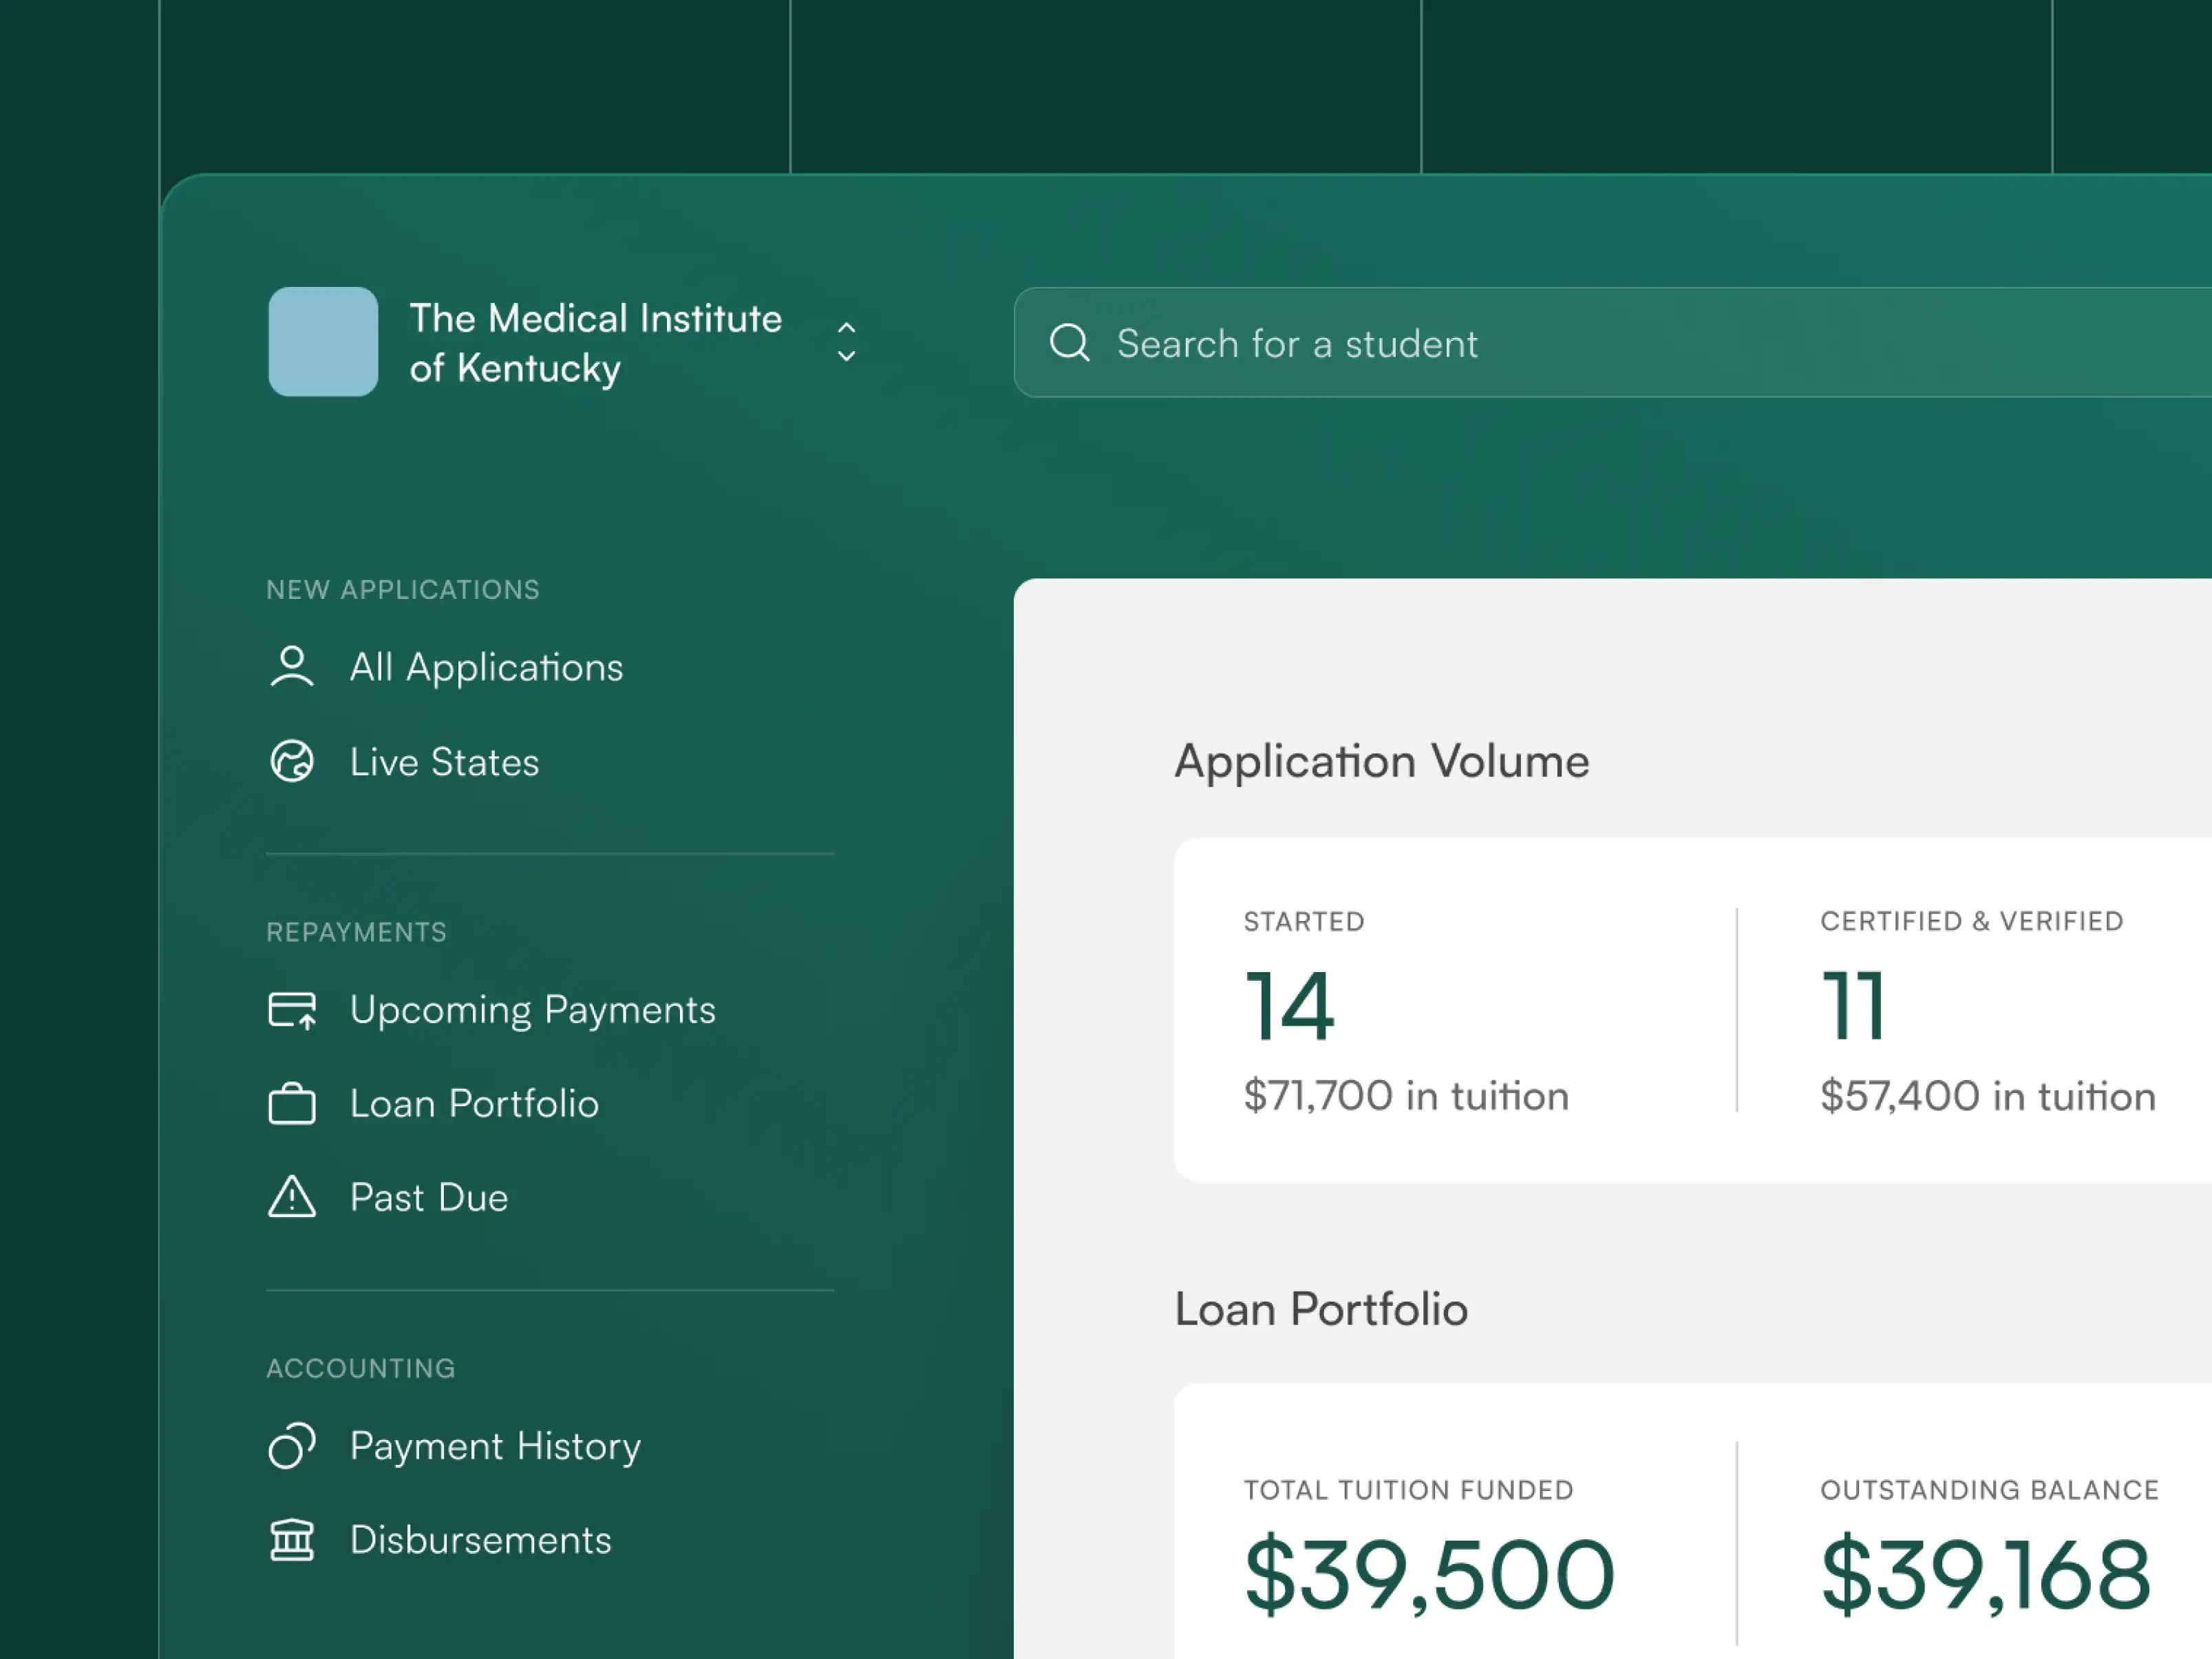Click the $71,700 in tuition text
The image size is (2212, 1659).
[x=1406, y=1096]
